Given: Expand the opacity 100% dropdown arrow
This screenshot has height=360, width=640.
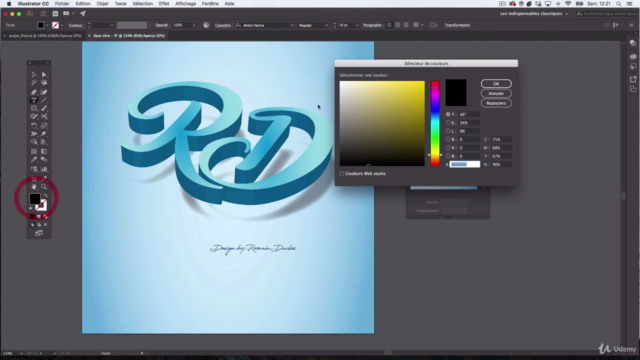Looking at the screenshot, I should (x=194, y=25).
